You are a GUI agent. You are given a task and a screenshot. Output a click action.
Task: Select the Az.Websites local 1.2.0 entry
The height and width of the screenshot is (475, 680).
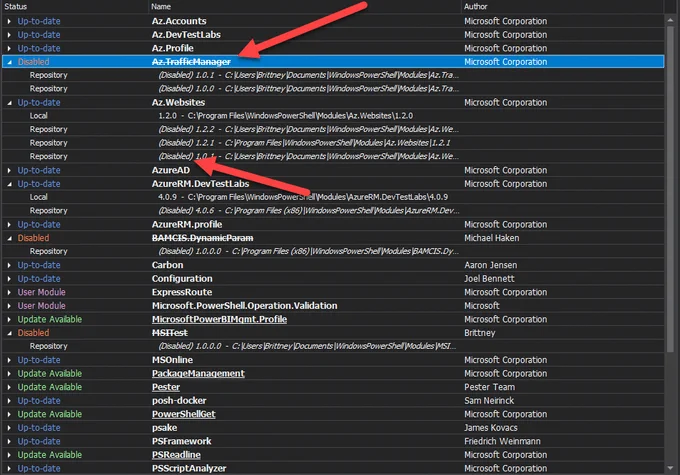(285, 116)
